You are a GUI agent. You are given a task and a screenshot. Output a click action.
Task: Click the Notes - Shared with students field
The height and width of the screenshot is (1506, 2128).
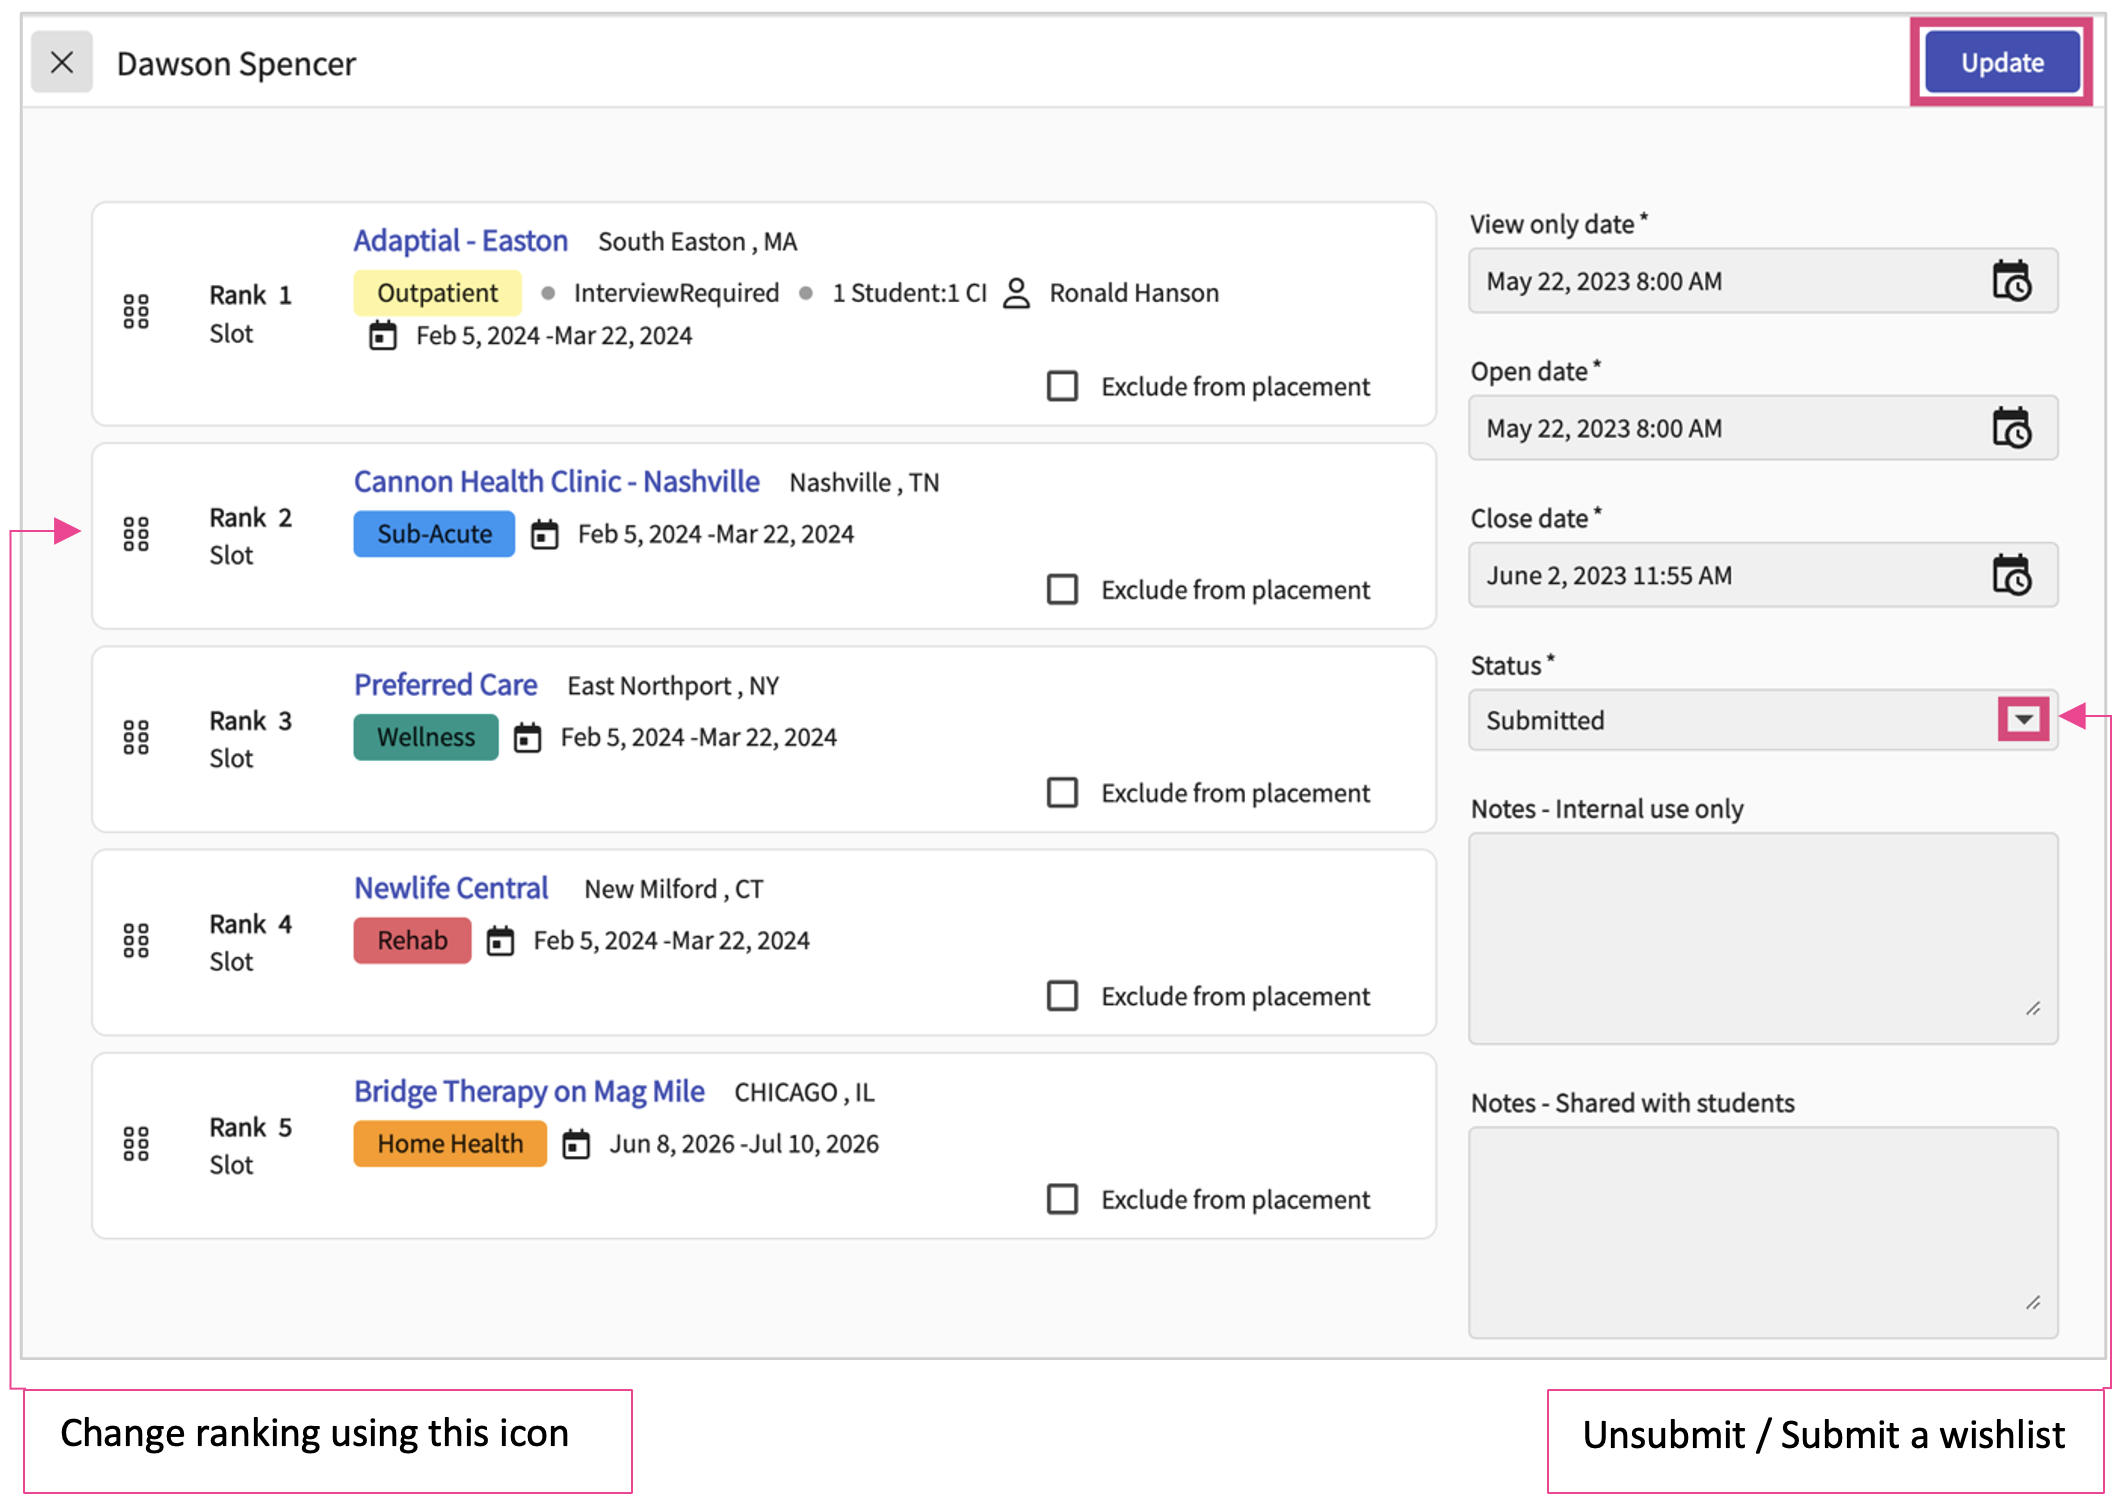pos(1762,1232)
